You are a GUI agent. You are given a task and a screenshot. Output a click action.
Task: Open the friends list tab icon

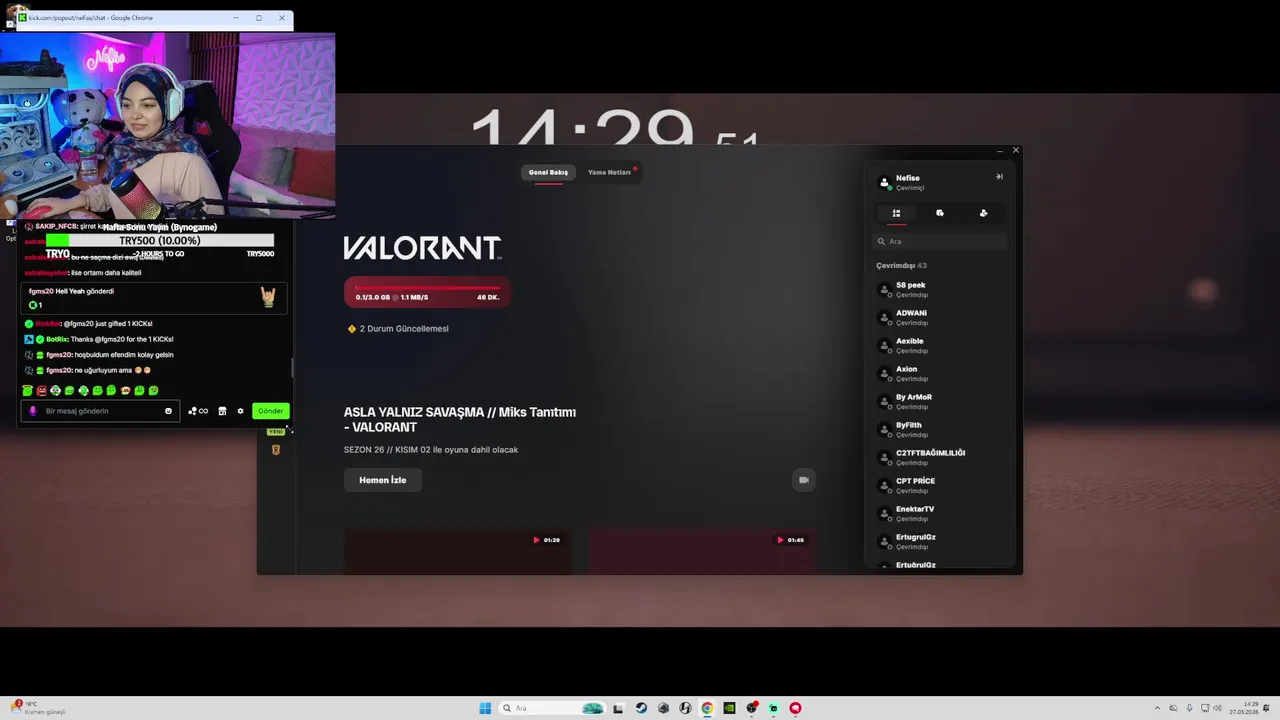point(896,213)
